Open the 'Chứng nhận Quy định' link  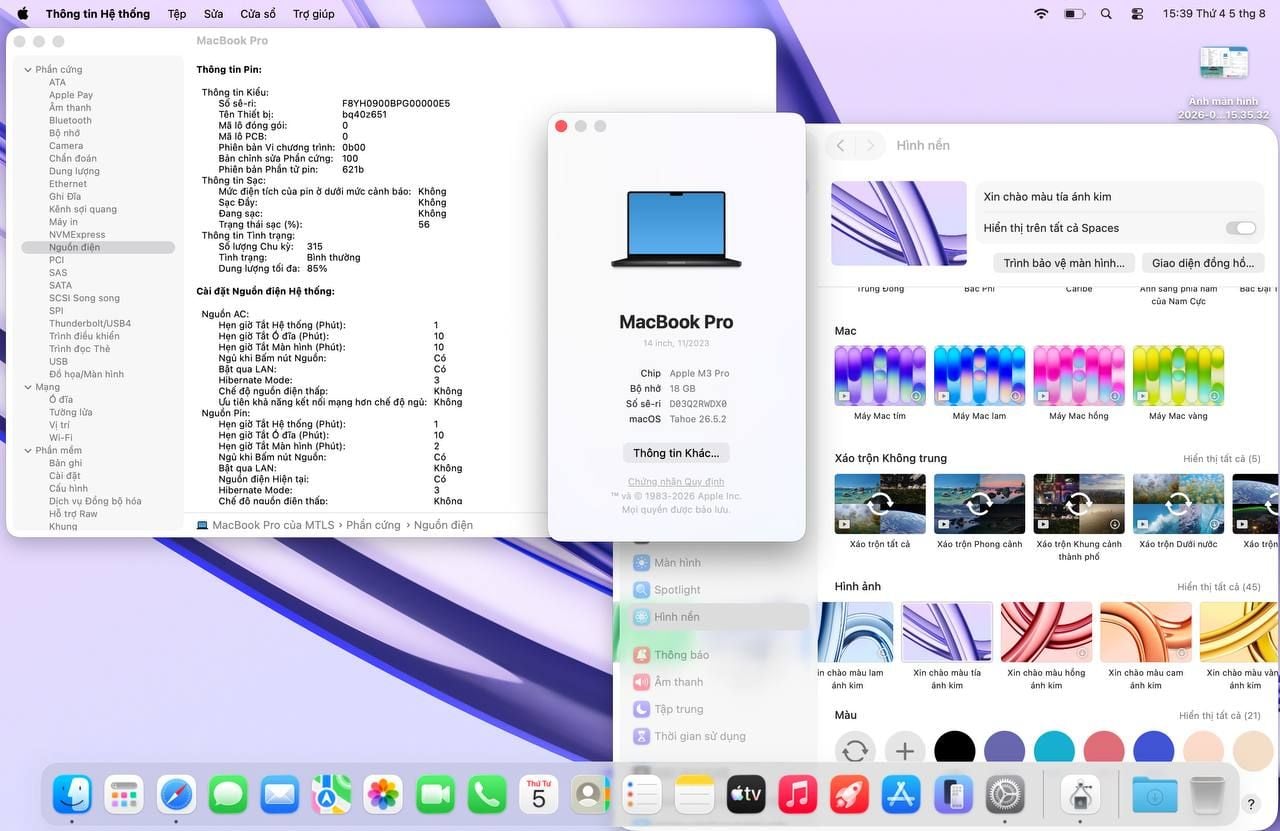(x=676, y=482)
